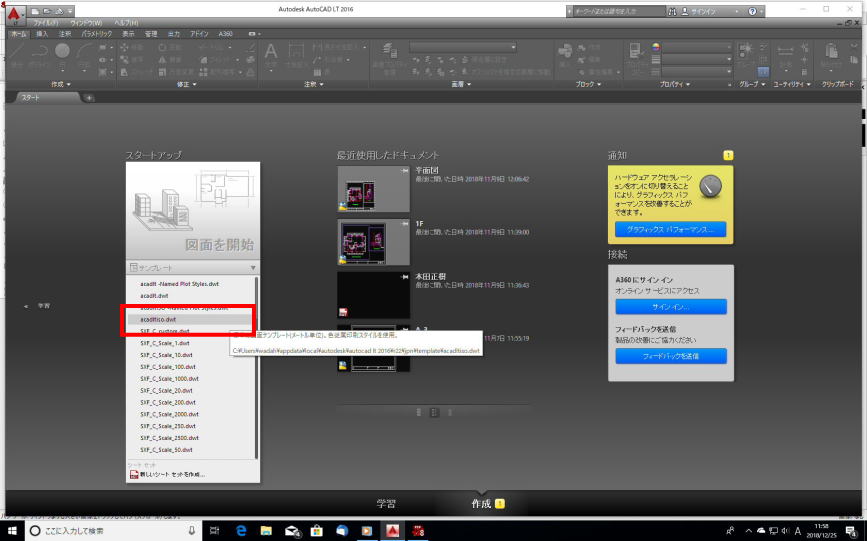Open the ファイル(F) menu
Viewport: 867px width, 541px height.
tap(46, 23)
